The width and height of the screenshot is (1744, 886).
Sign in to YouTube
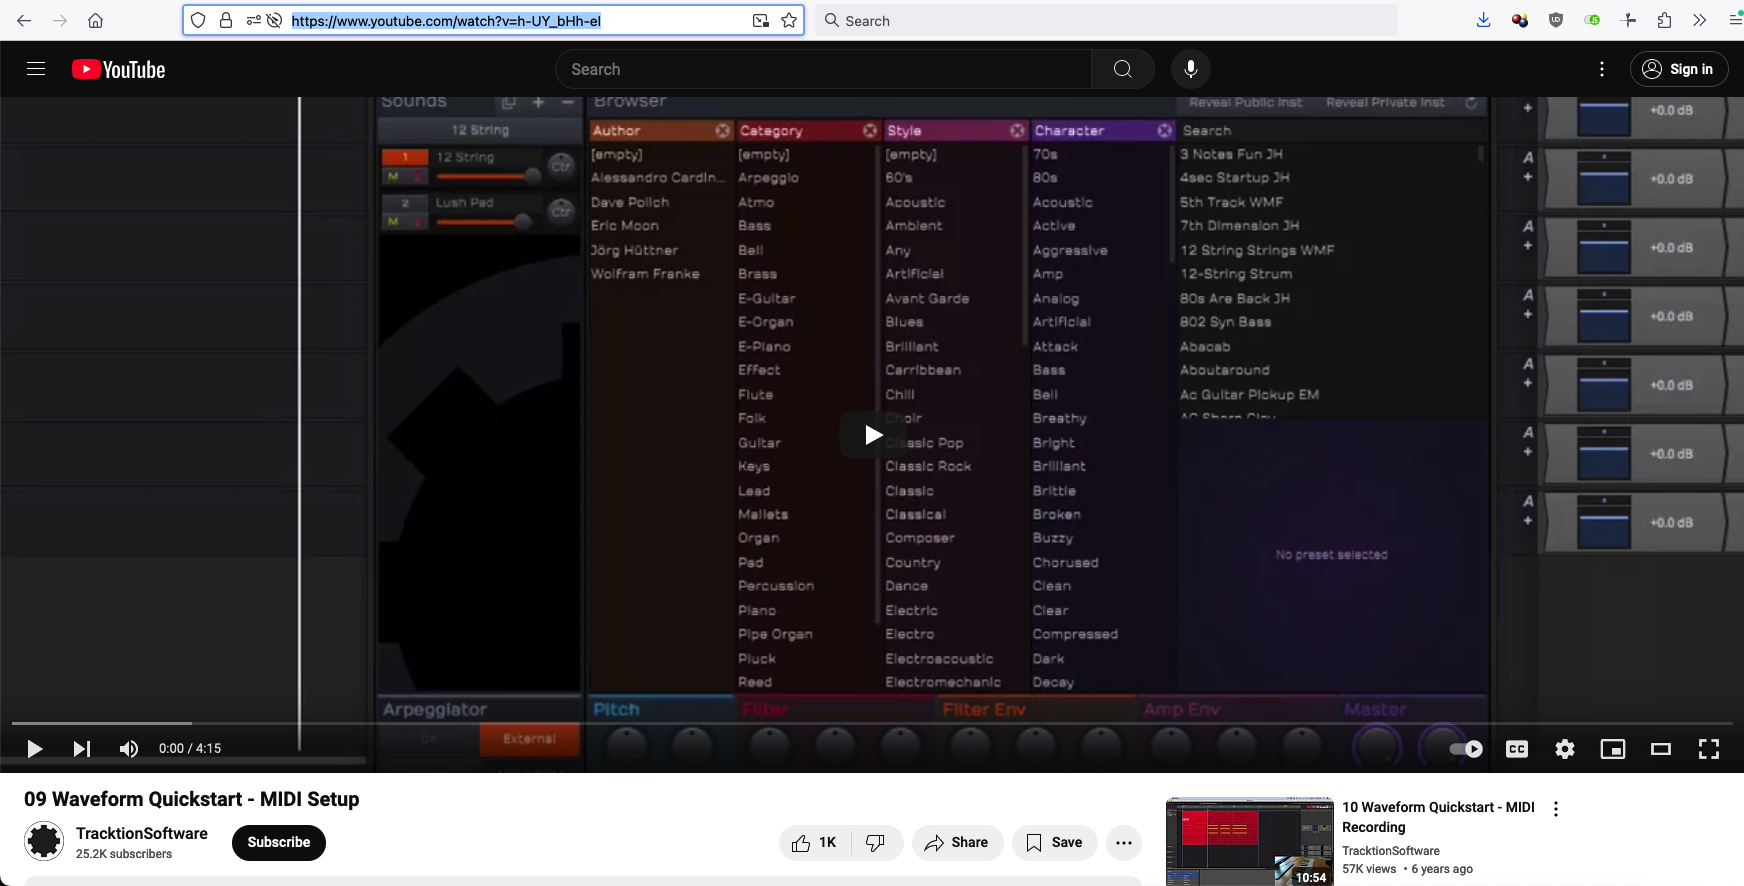tap(1679, 69)
